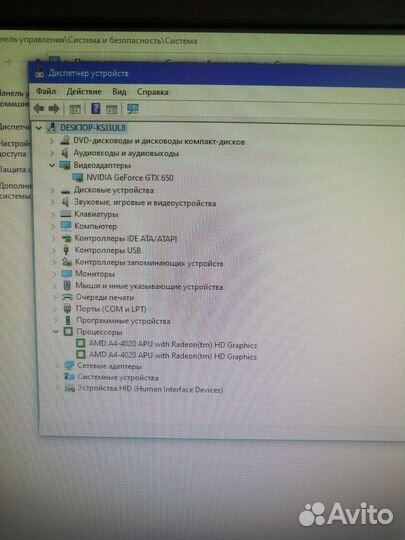
Task: Click the scan for hardware changes monitor icon
Action: pyautogui.click(x=133, y=109)
